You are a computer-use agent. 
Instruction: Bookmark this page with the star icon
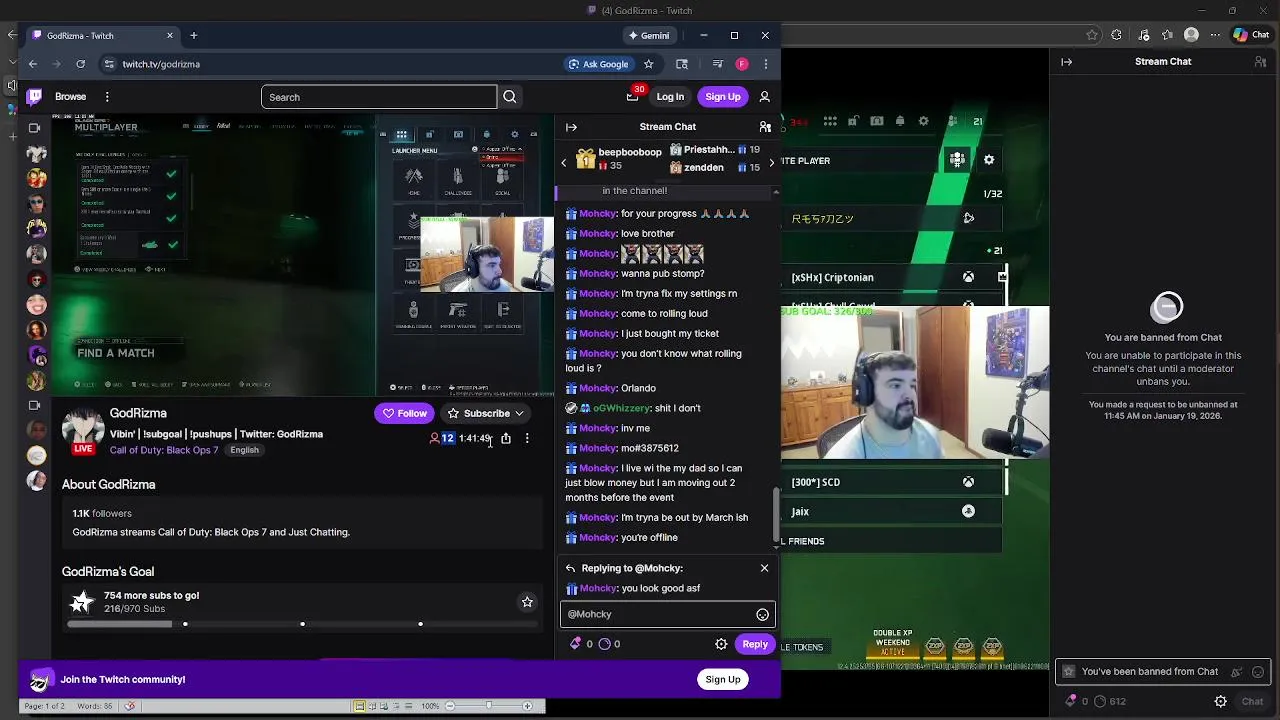pos(648,64)
